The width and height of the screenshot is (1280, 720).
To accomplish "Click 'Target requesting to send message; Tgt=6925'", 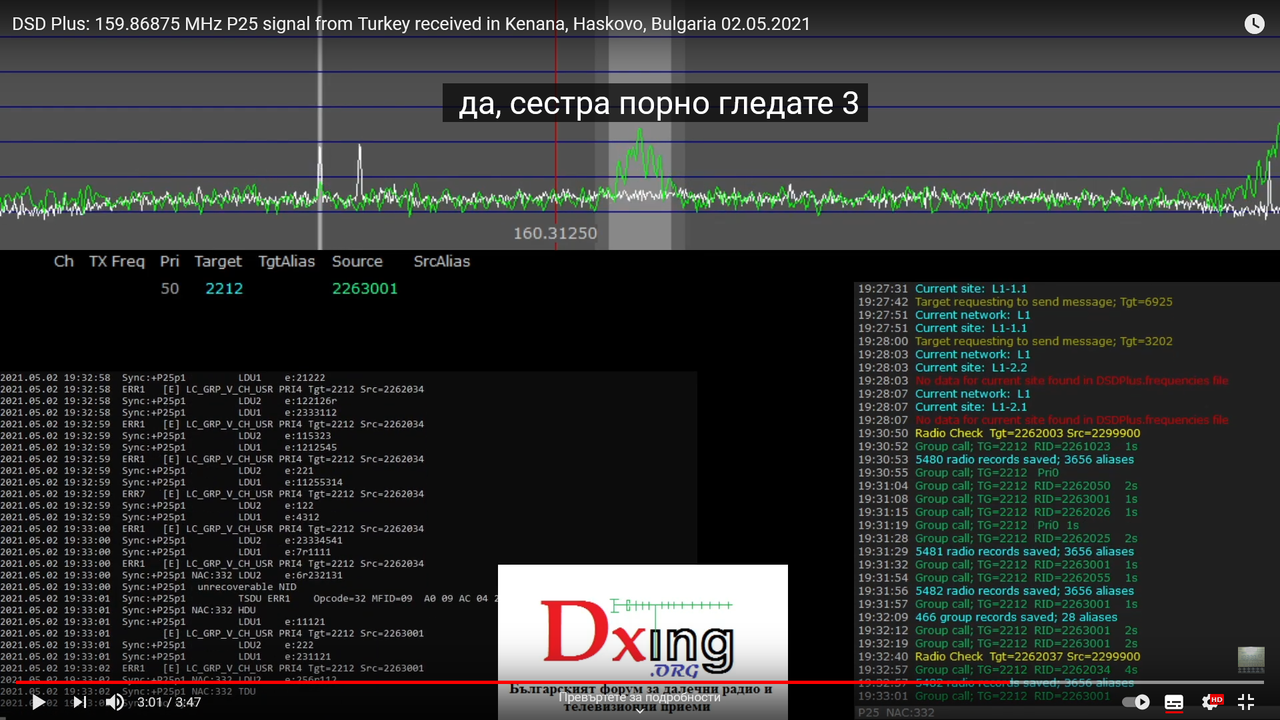I will (x=1015, y=301).
